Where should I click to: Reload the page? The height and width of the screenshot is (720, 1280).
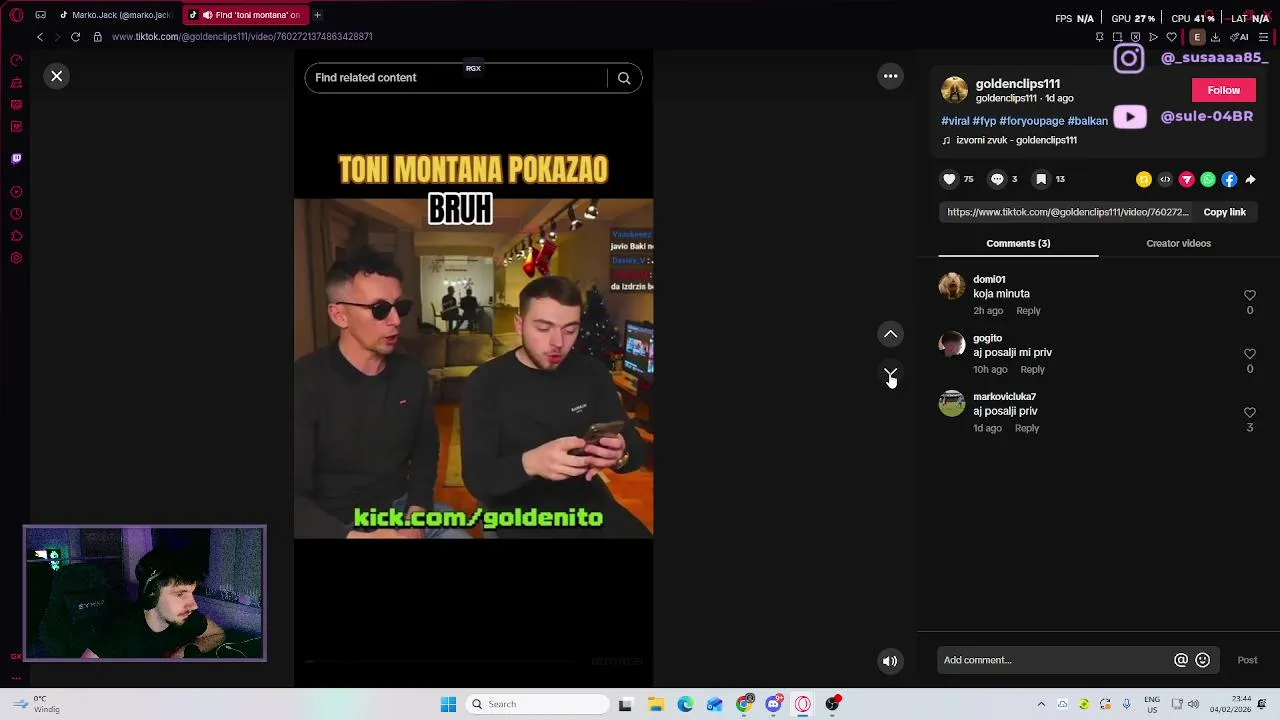[x=75, y=37]
